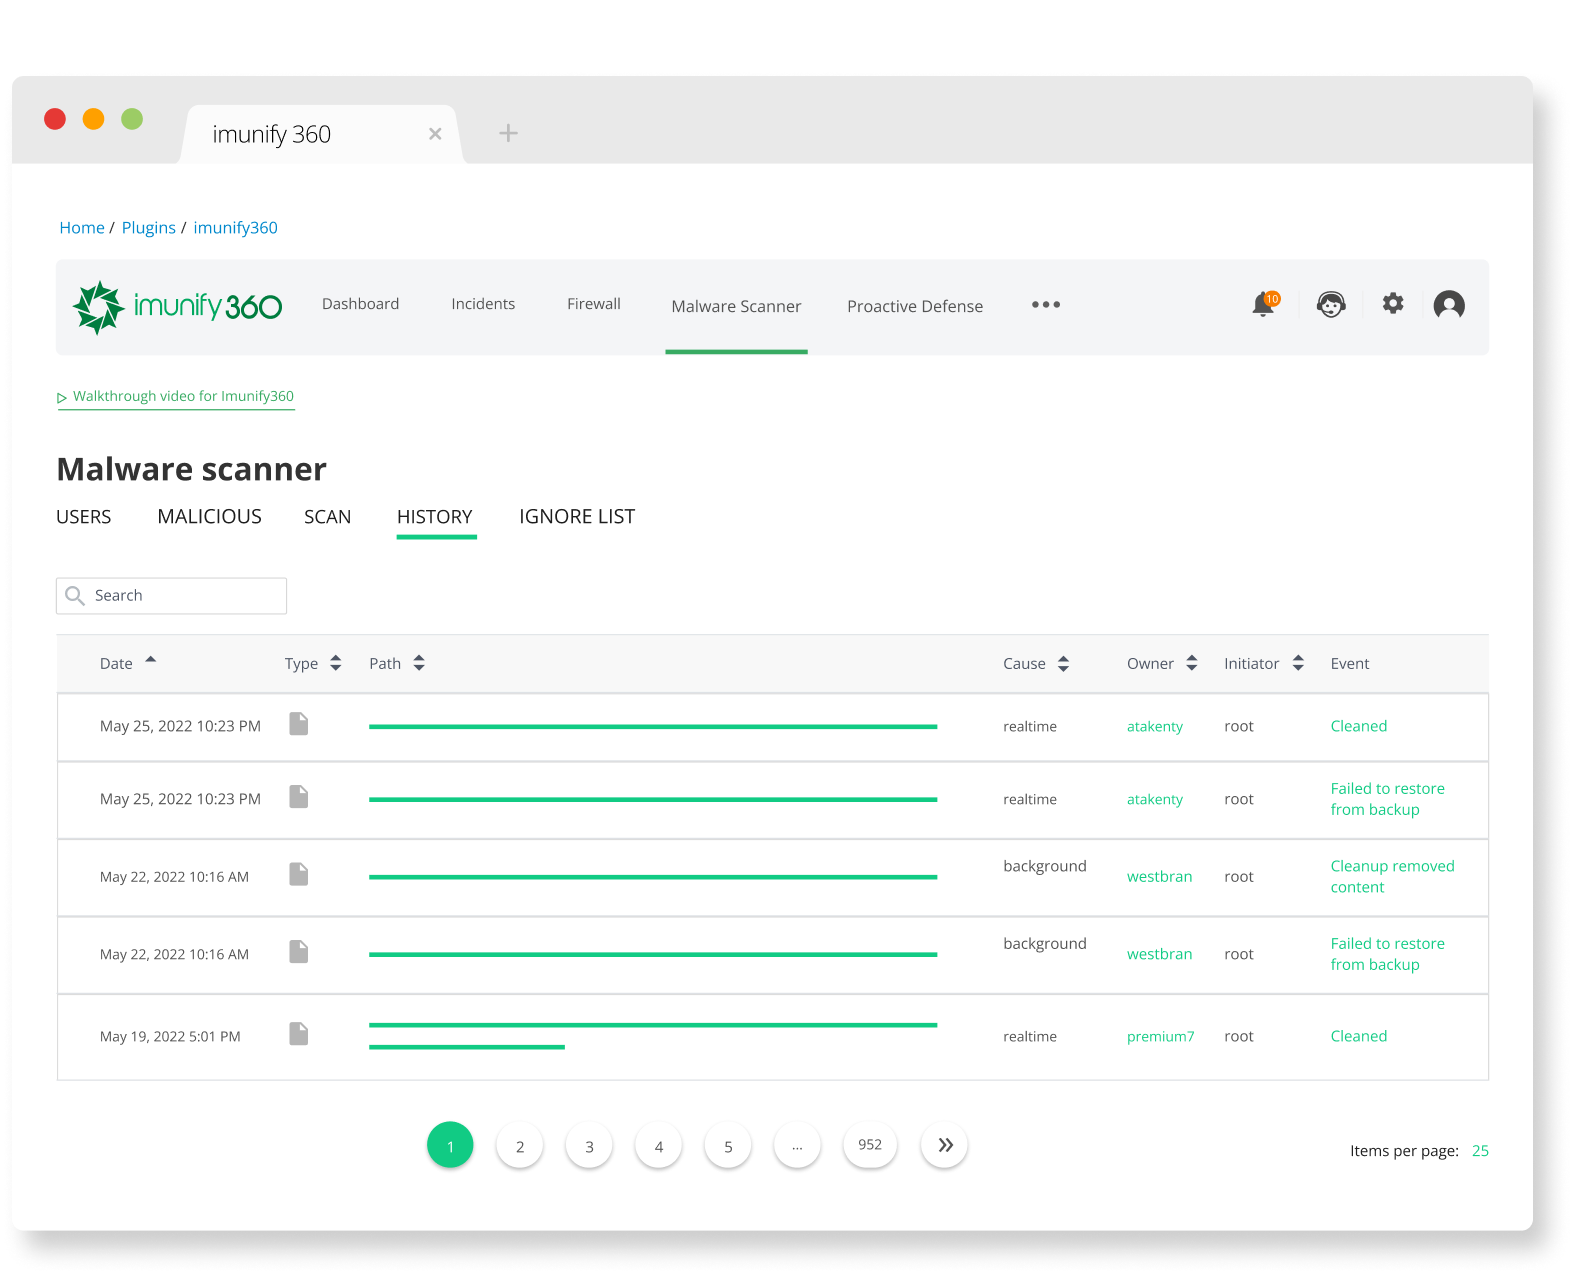1573x1275 pixels.
Task: Open the support agent headset icon
Action: pos(1330,304)
